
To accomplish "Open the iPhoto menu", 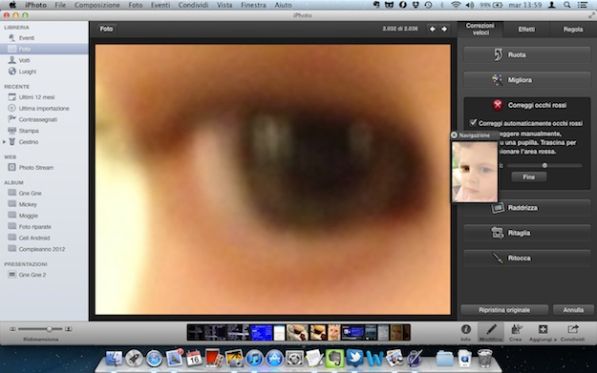I will click(x=36, y=5).
